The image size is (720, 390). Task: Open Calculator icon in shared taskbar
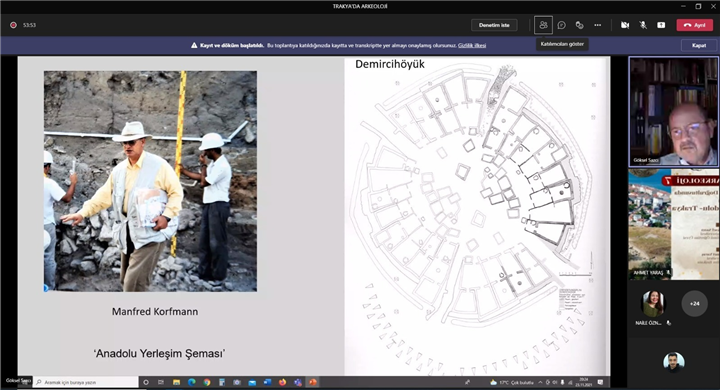(222, 382)
